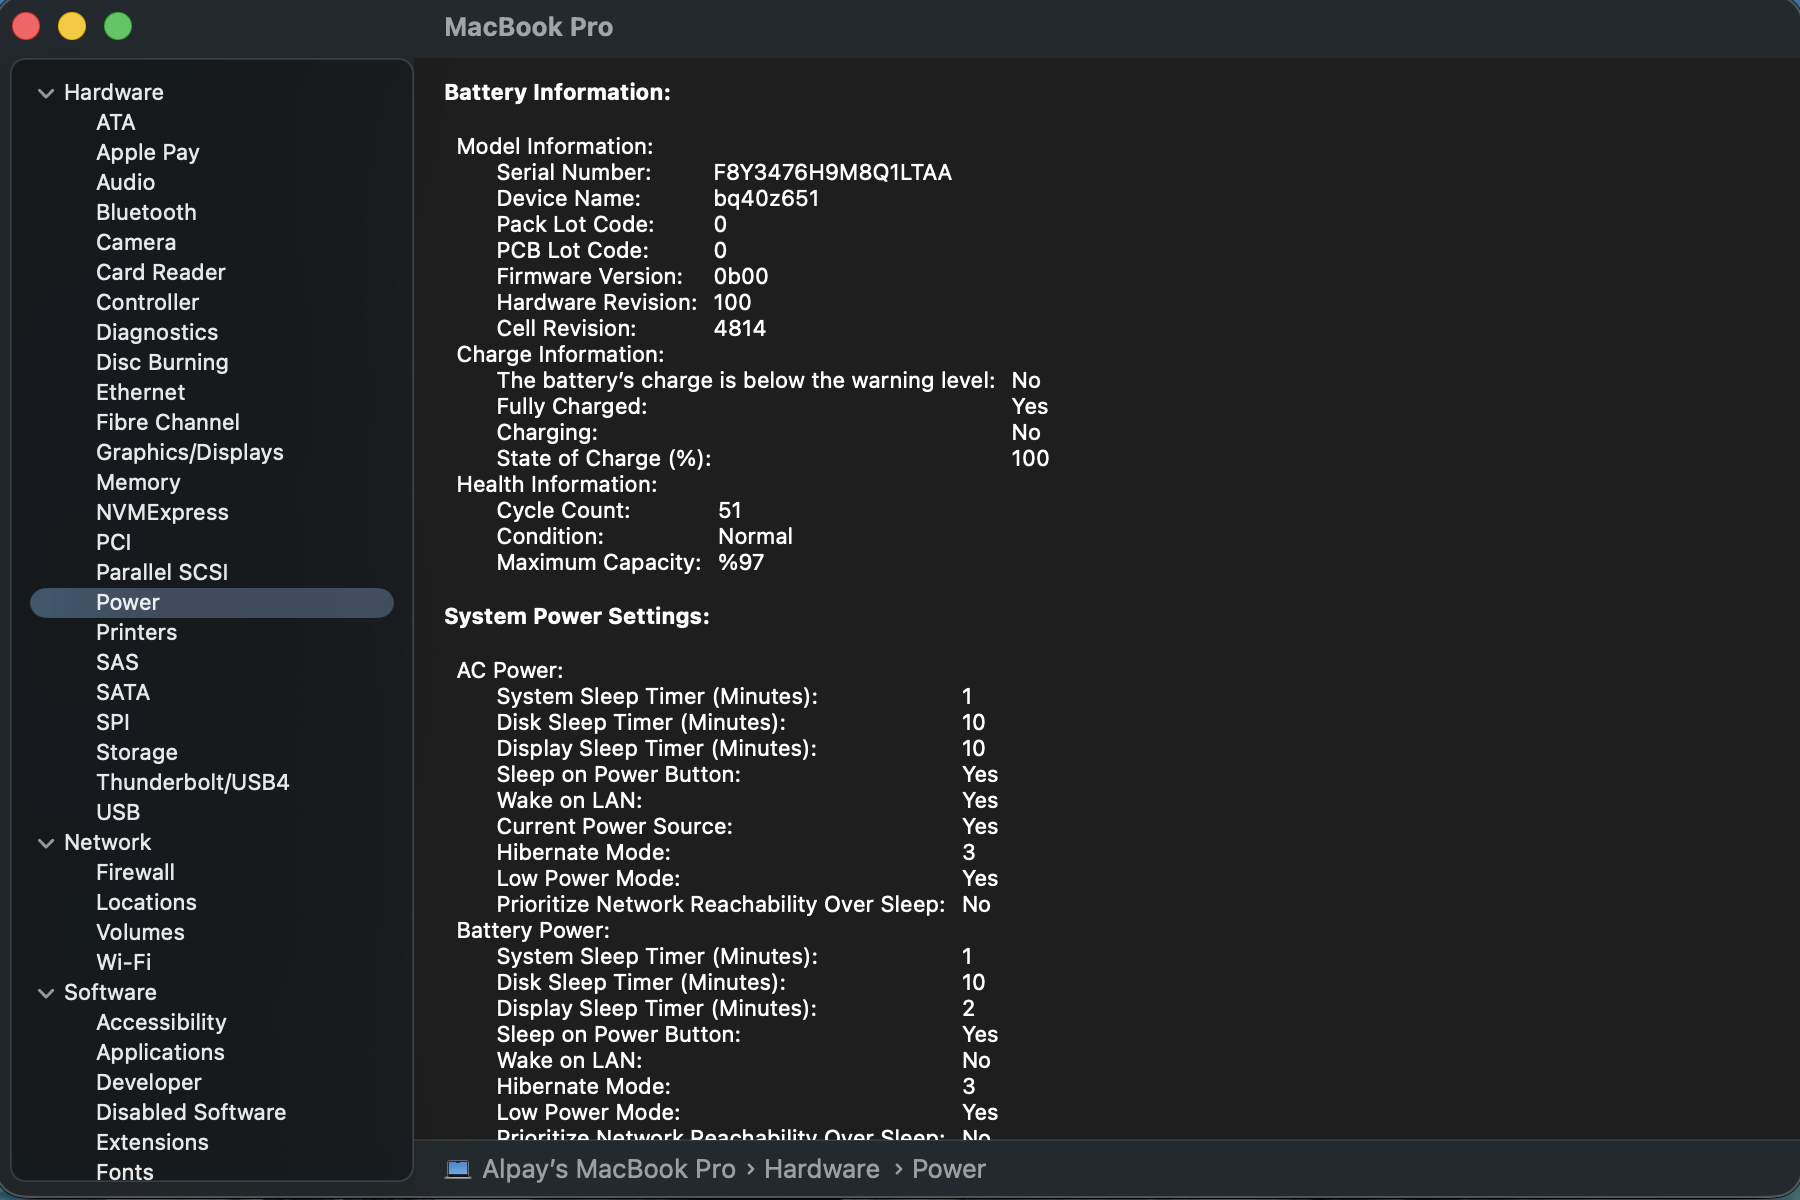
Task: Open the Graphics/Displays hardware entry
Action: (189, 452)
